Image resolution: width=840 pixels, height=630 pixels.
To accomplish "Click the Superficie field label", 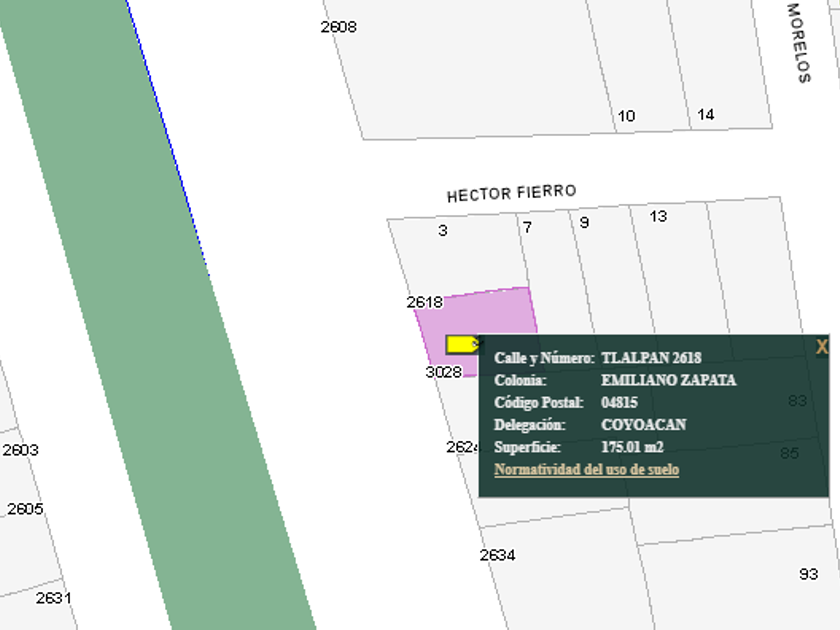I will point(527,447).
